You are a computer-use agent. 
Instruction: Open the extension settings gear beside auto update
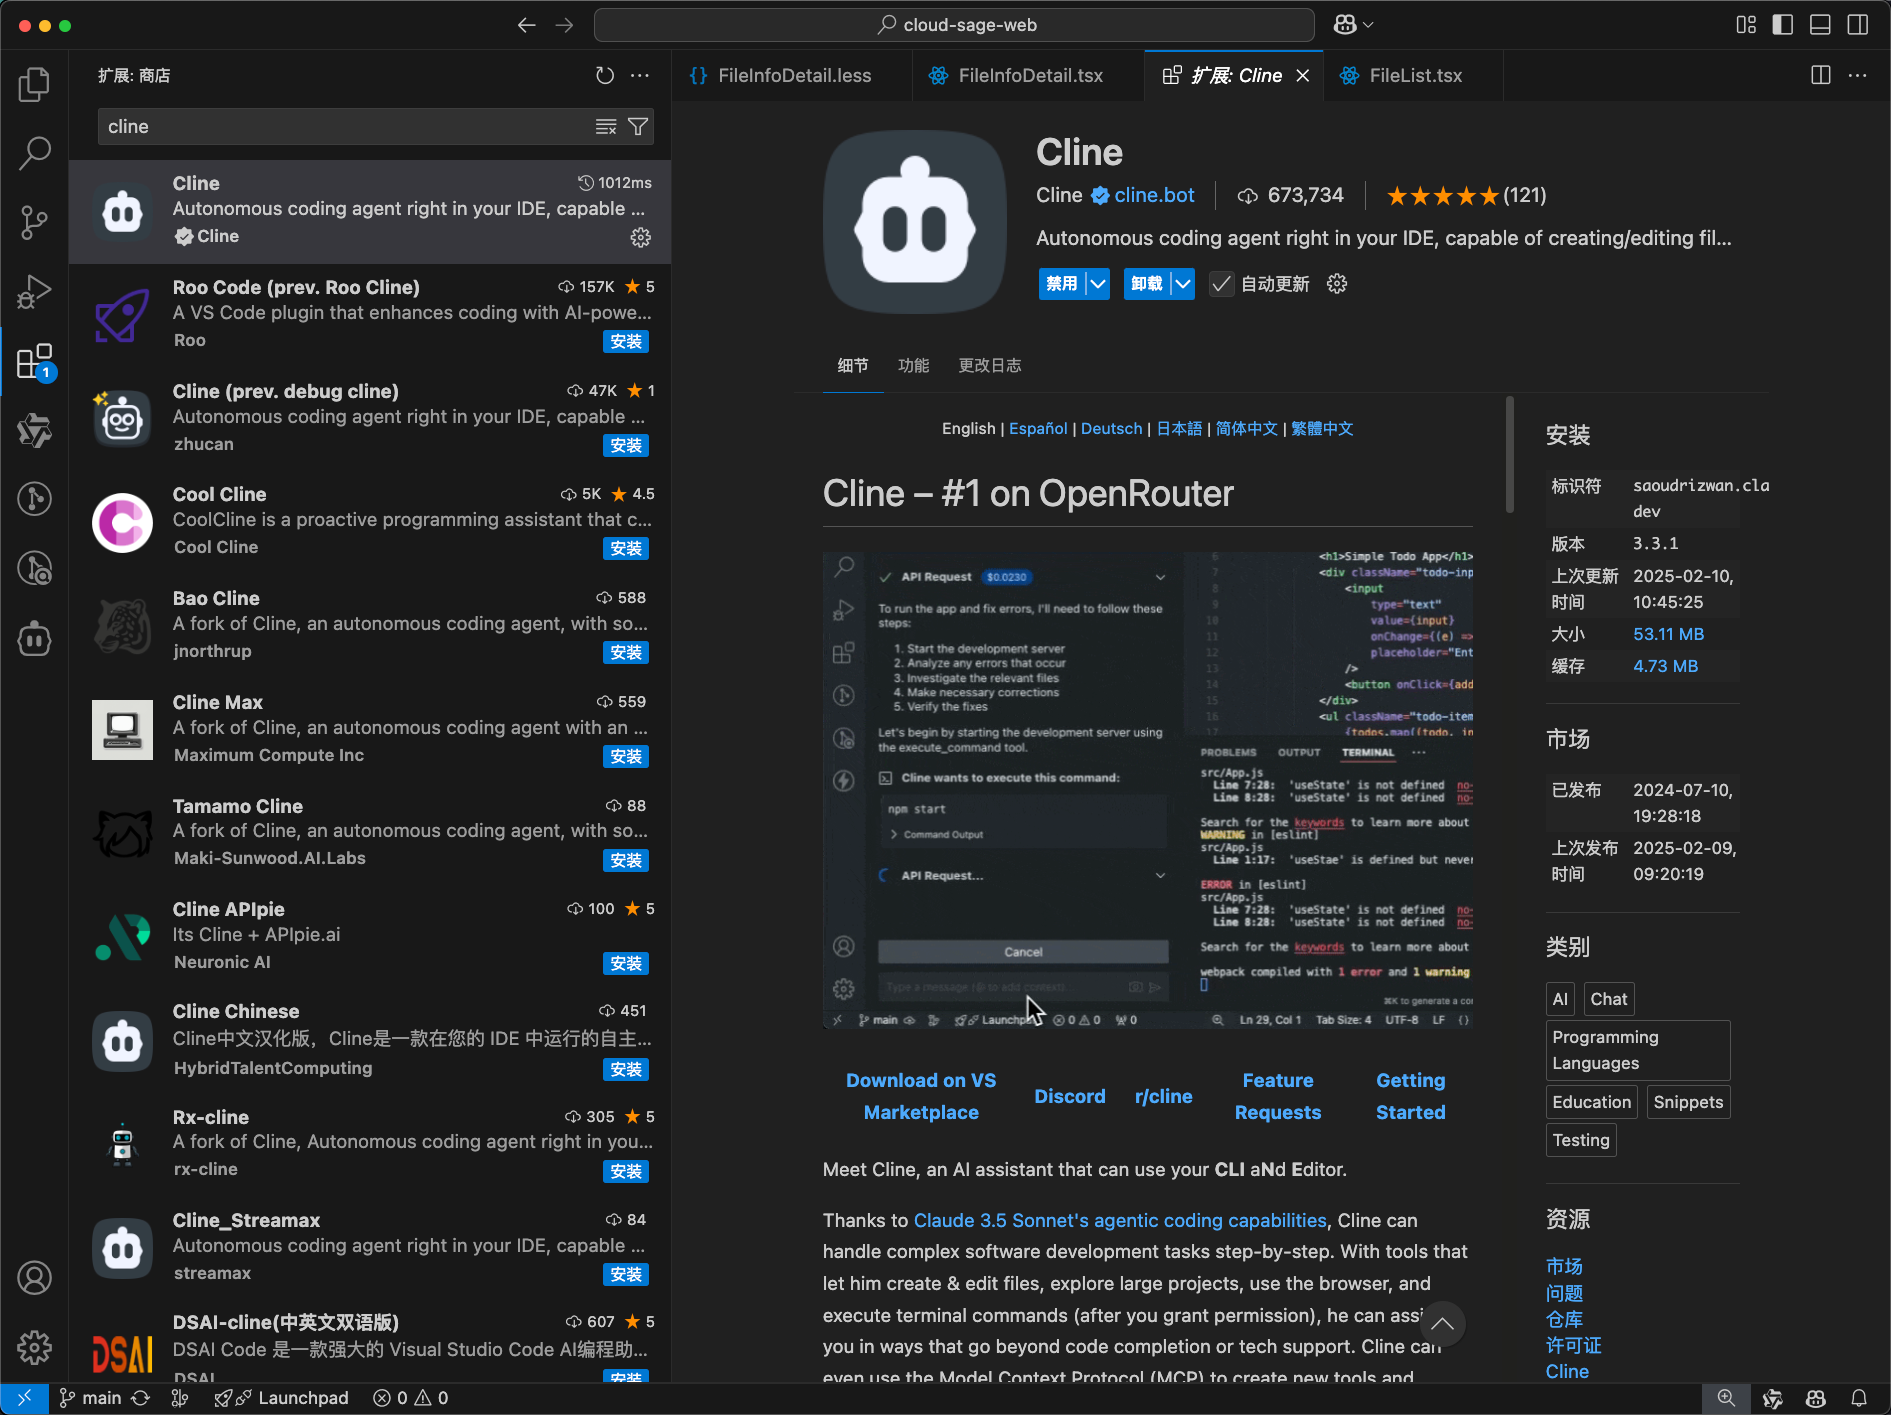tap(1337, 284)
